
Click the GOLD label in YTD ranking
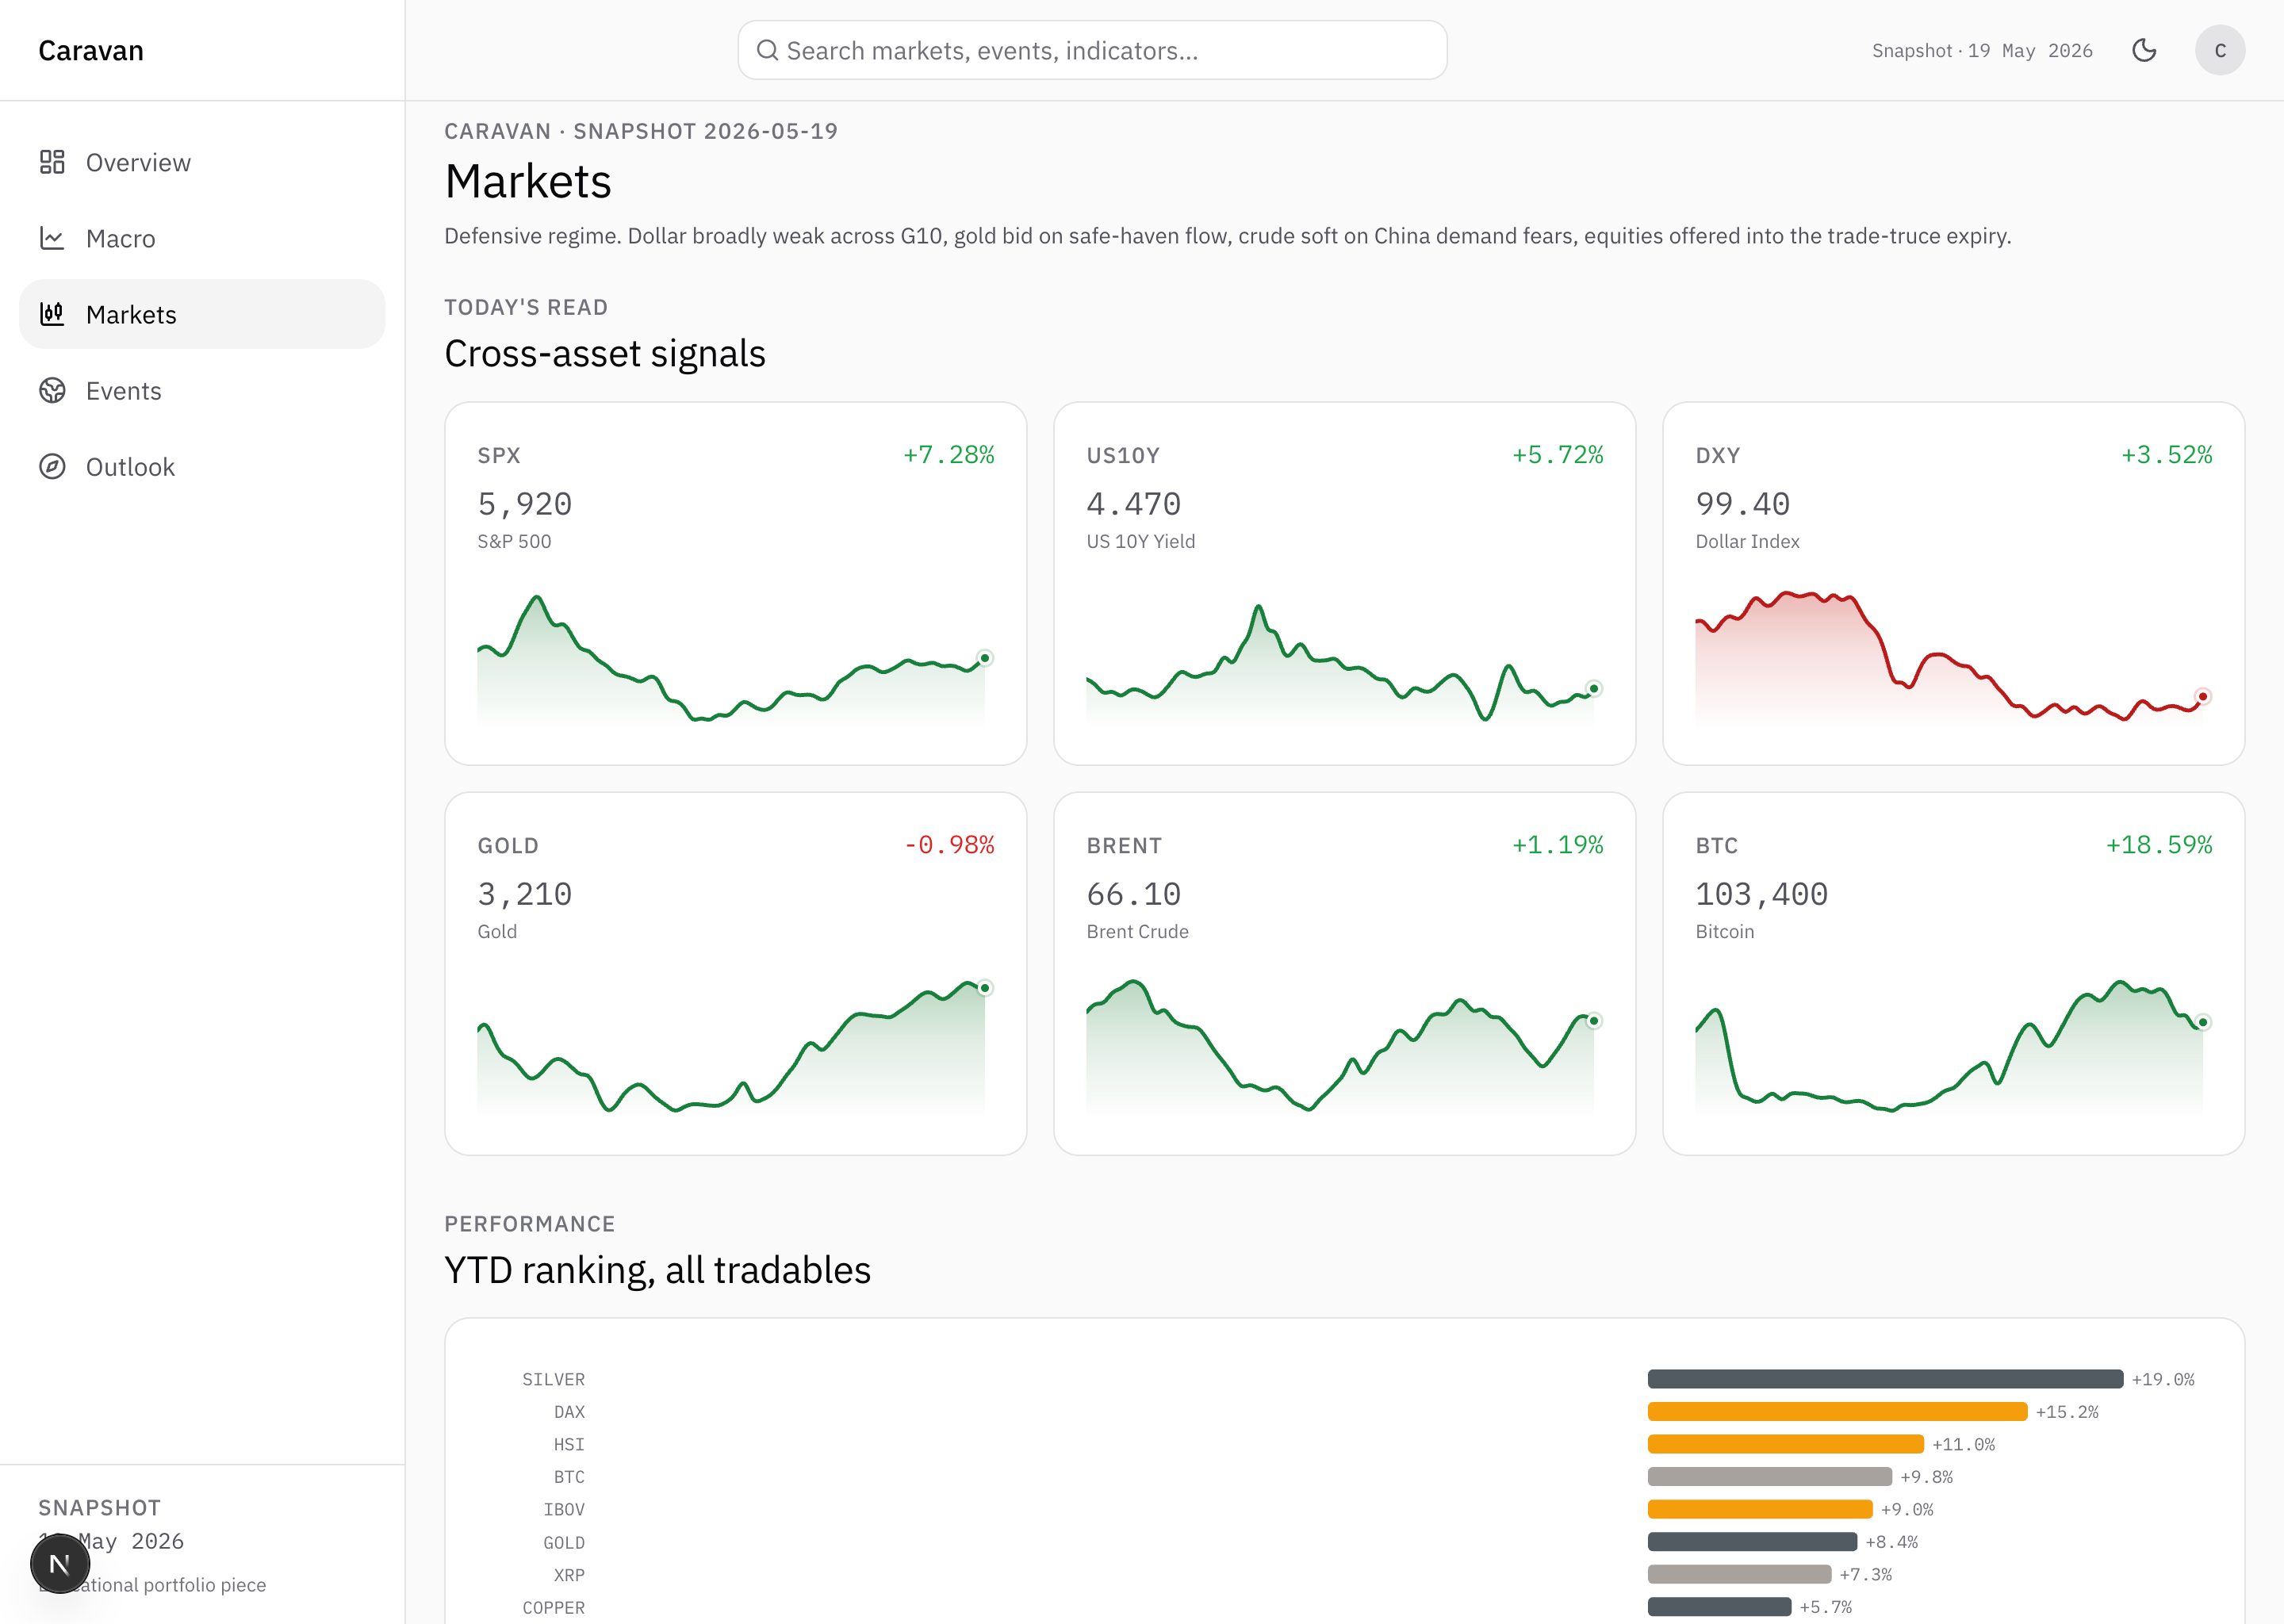(563, 1542)
